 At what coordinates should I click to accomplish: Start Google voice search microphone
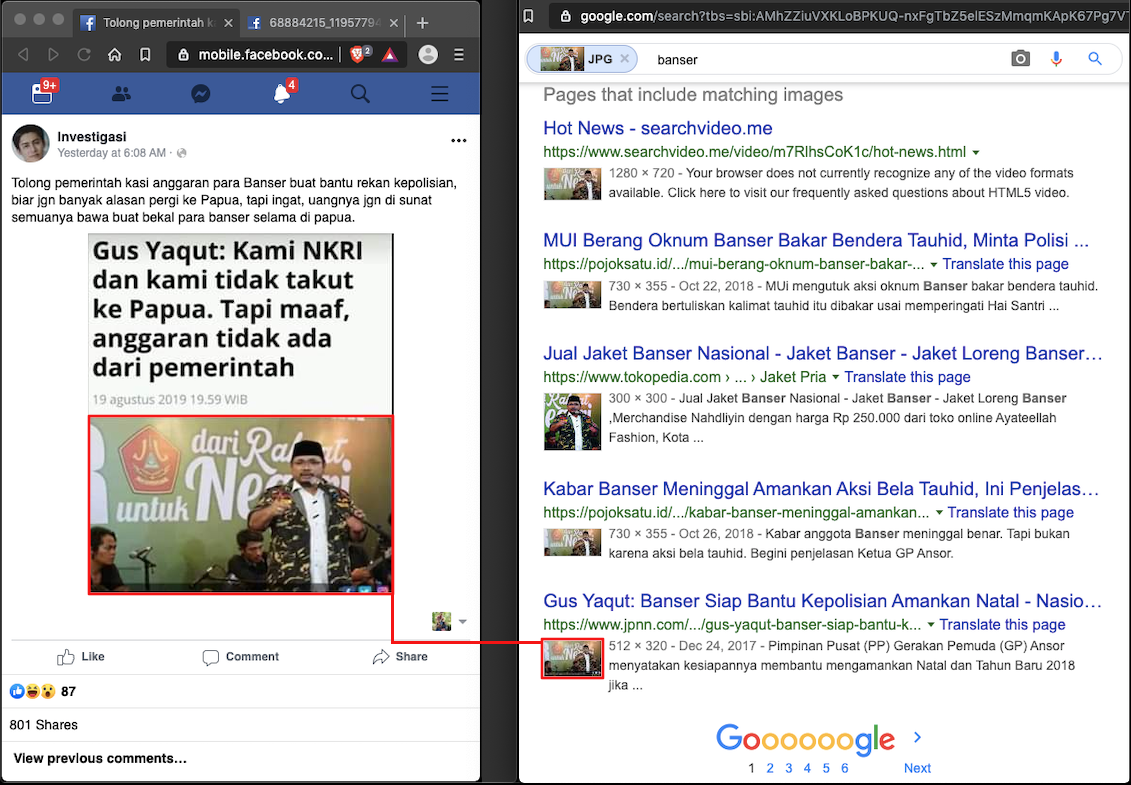(x=1056, y=59)
